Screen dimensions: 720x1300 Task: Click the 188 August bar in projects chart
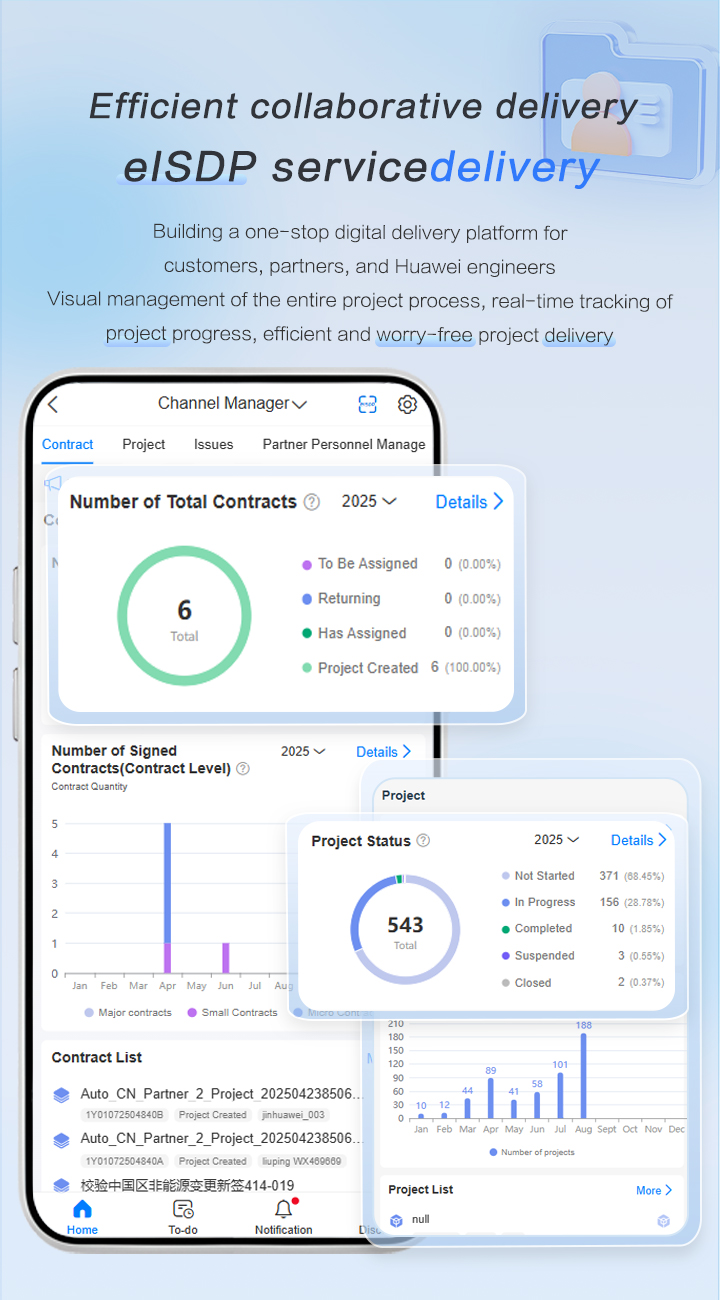[583, 1075]
